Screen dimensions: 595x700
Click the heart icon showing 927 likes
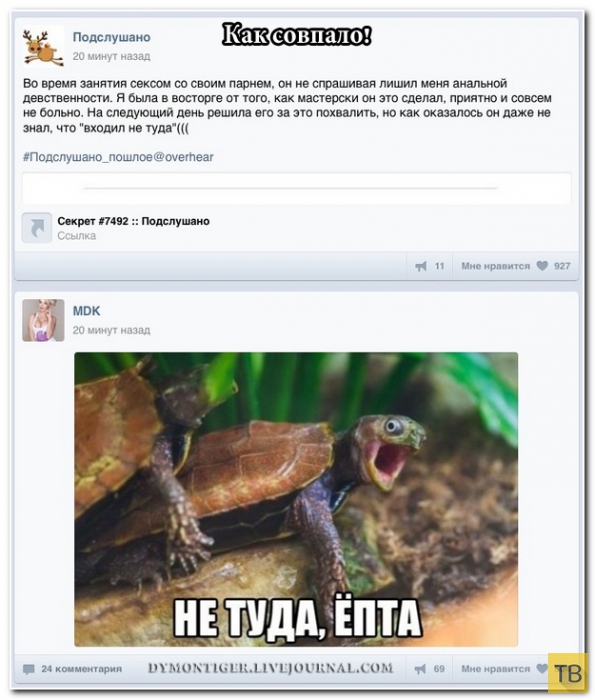542,266
